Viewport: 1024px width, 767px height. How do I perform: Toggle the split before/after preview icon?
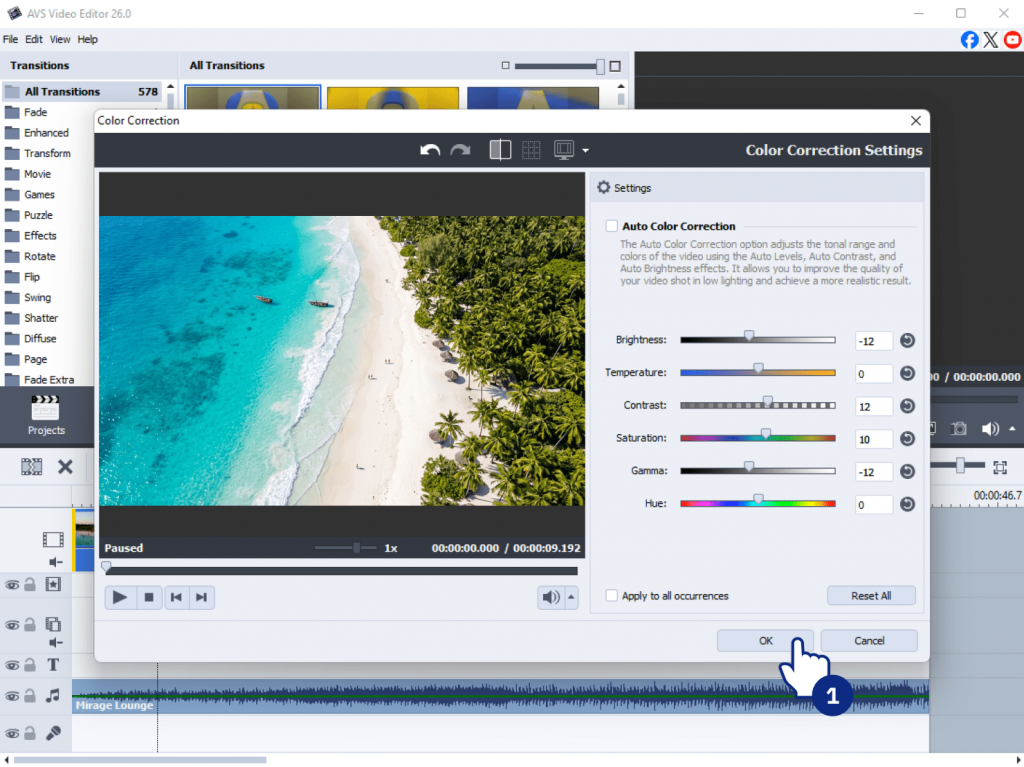point(500,150)
